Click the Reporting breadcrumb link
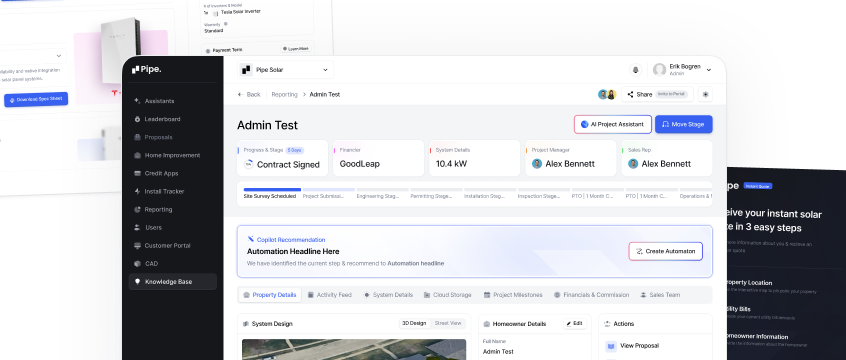Screen dimensions: 846x360 pyautogui.click(x=284, y=94)
